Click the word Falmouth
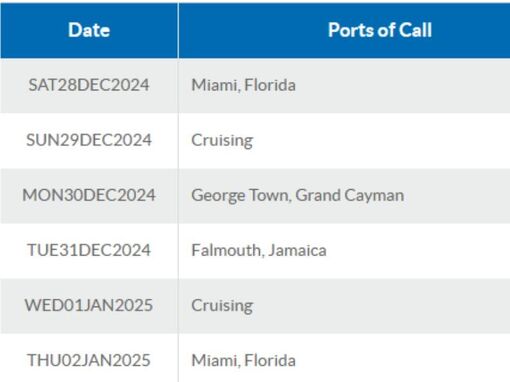Screen dimensions: 510x382 pos(227,251)
